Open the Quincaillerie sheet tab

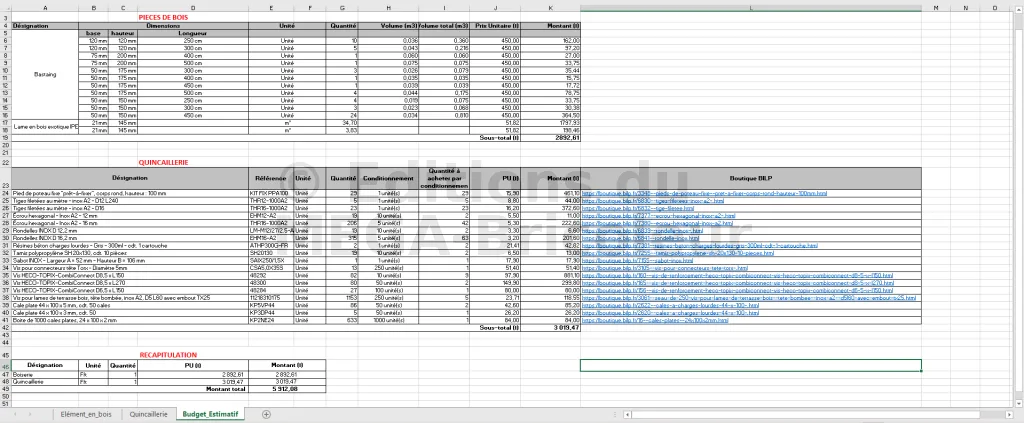point(148,414)
